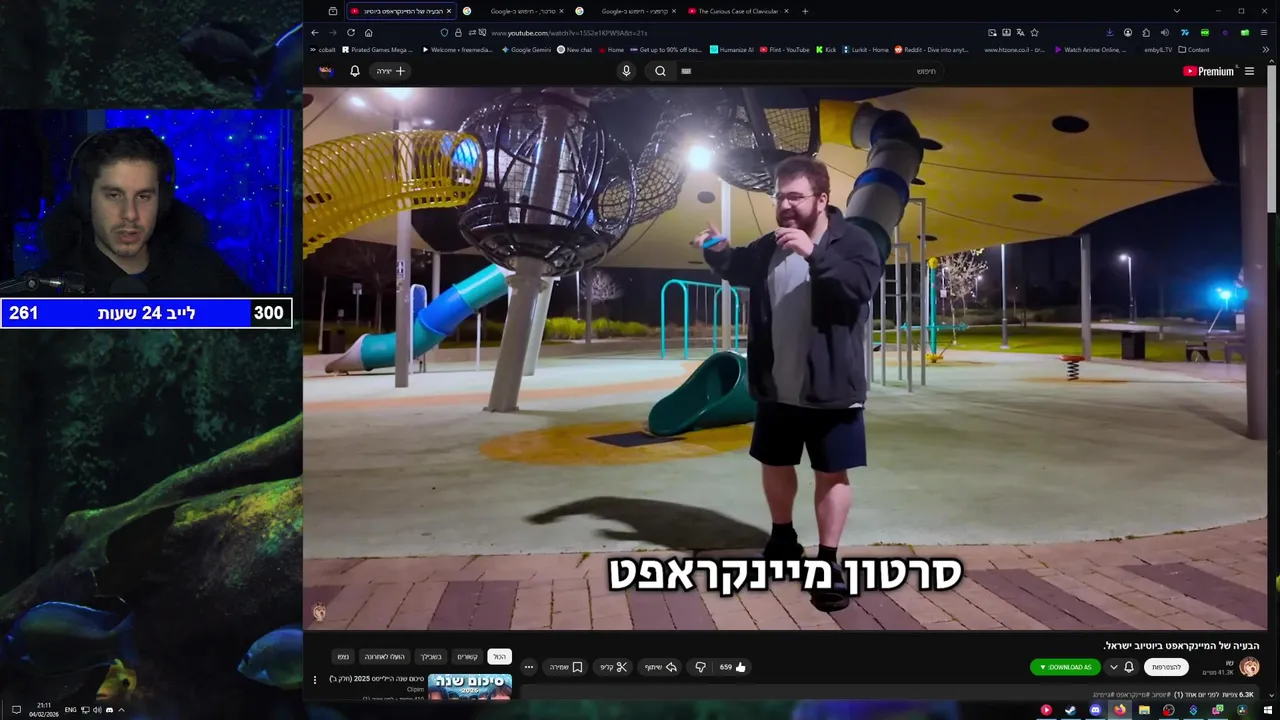
Task: Open the YouTube account avatar in header
Action: [x=325, y=71]
